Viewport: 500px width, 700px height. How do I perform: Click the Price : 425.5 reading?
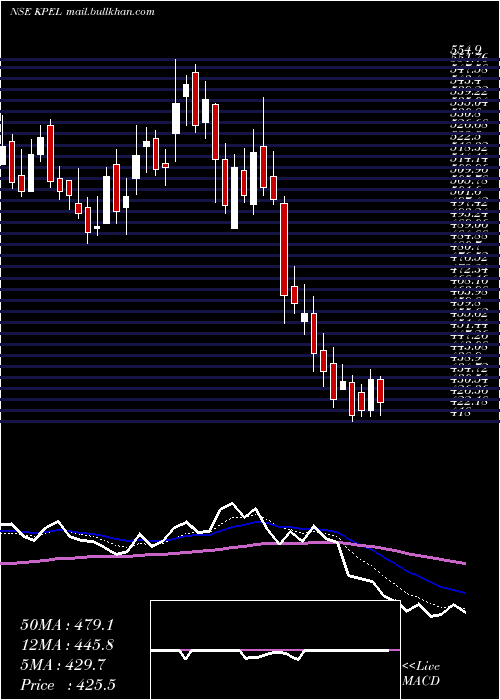click(68, 685)
